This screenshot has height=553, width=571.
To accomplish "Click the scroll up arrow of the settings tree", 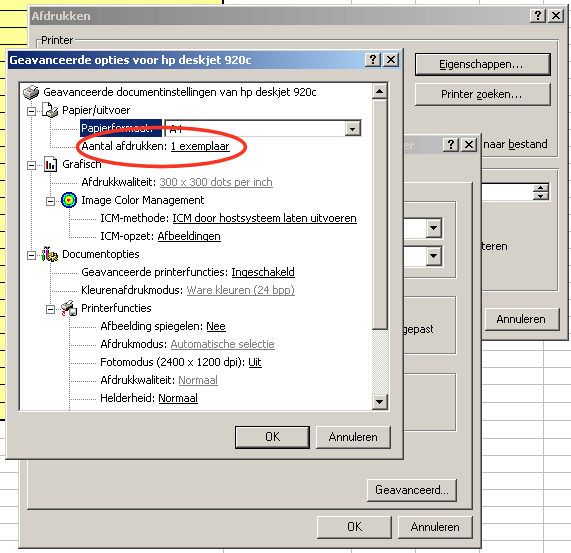I will coord(379,91).
